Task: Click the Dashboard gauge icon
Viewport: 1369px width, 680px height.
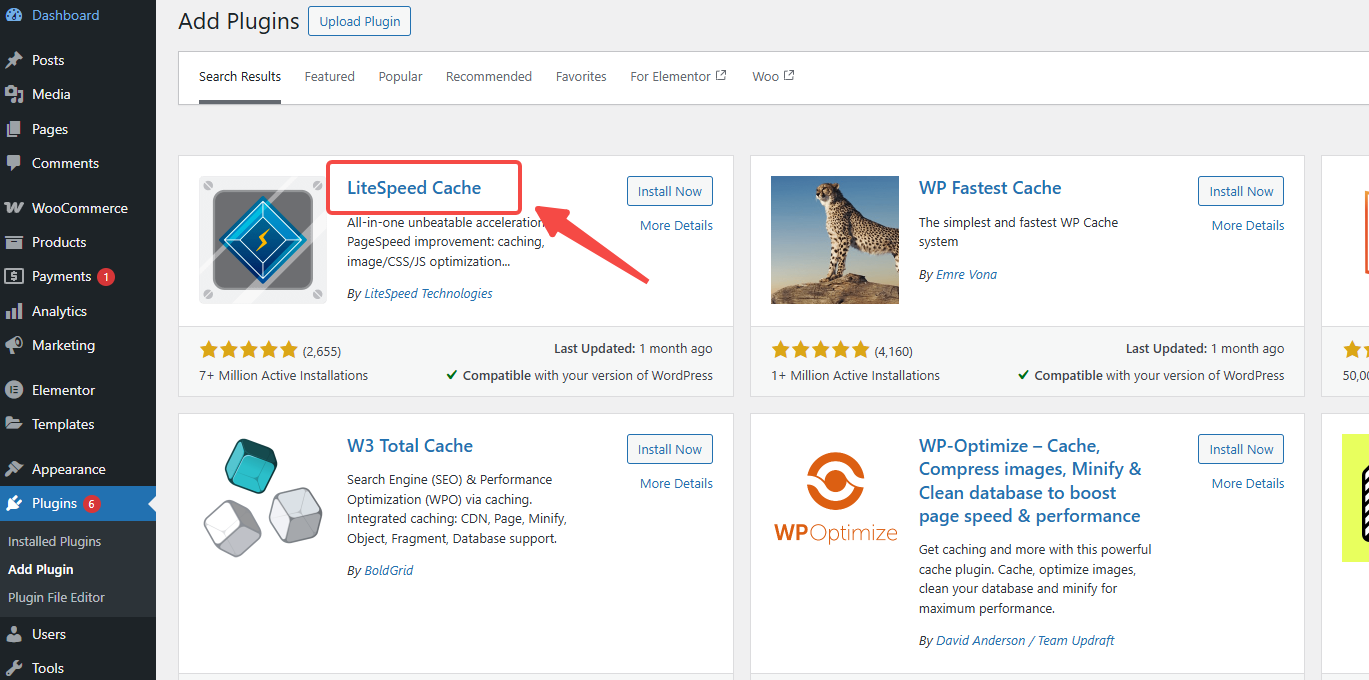Action: coord(14,15)
